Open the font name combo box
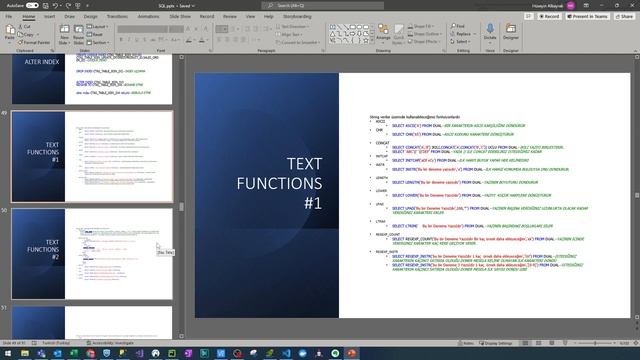640x360 pixels. tap(142, 29)
